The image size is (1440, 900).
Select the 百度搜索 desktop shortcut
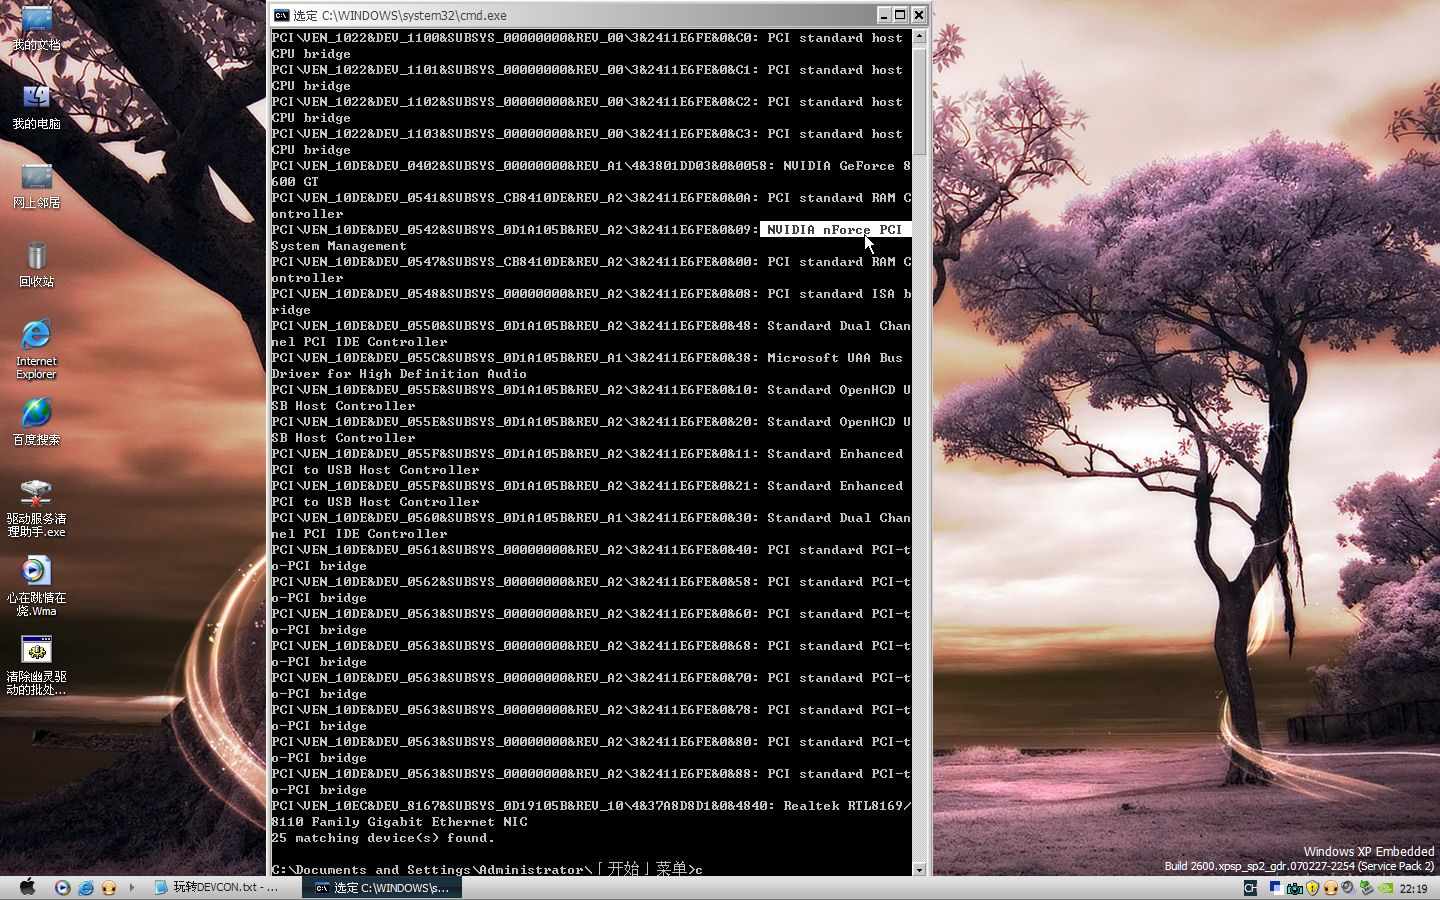click(36, 422)
